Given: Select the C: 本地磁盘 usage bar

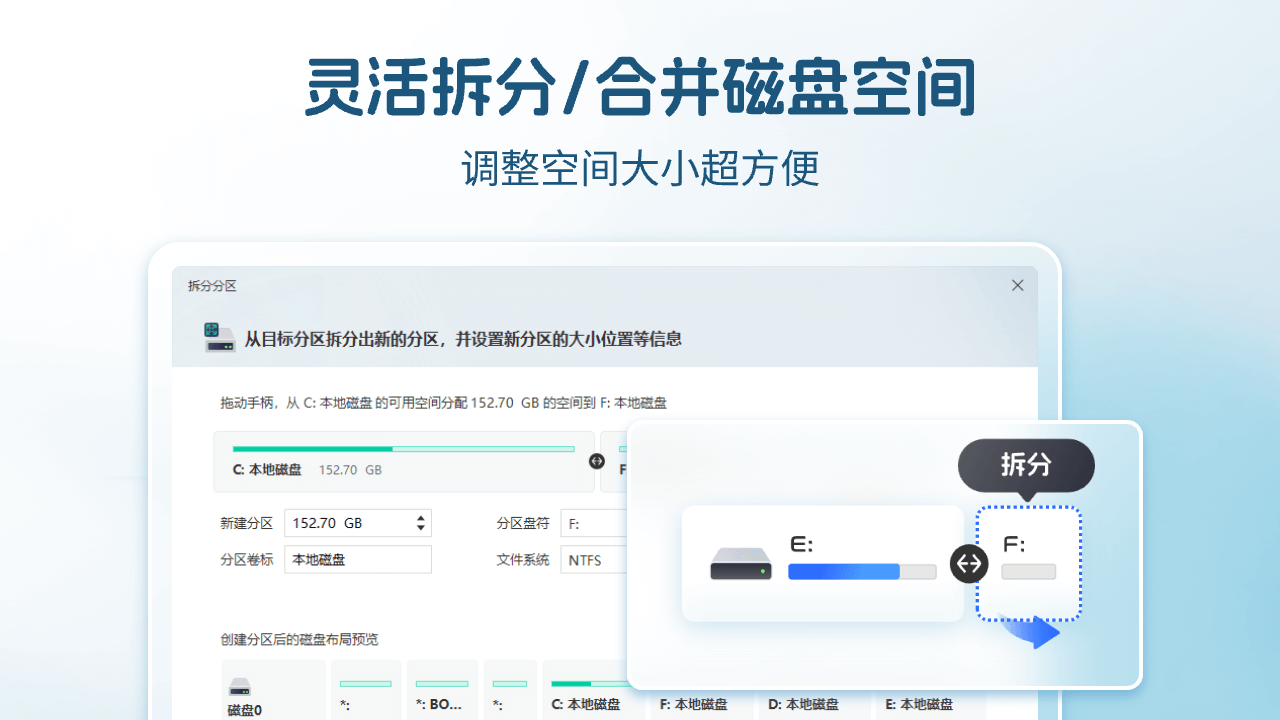Looking at the screenshot, I should (403, 449).
